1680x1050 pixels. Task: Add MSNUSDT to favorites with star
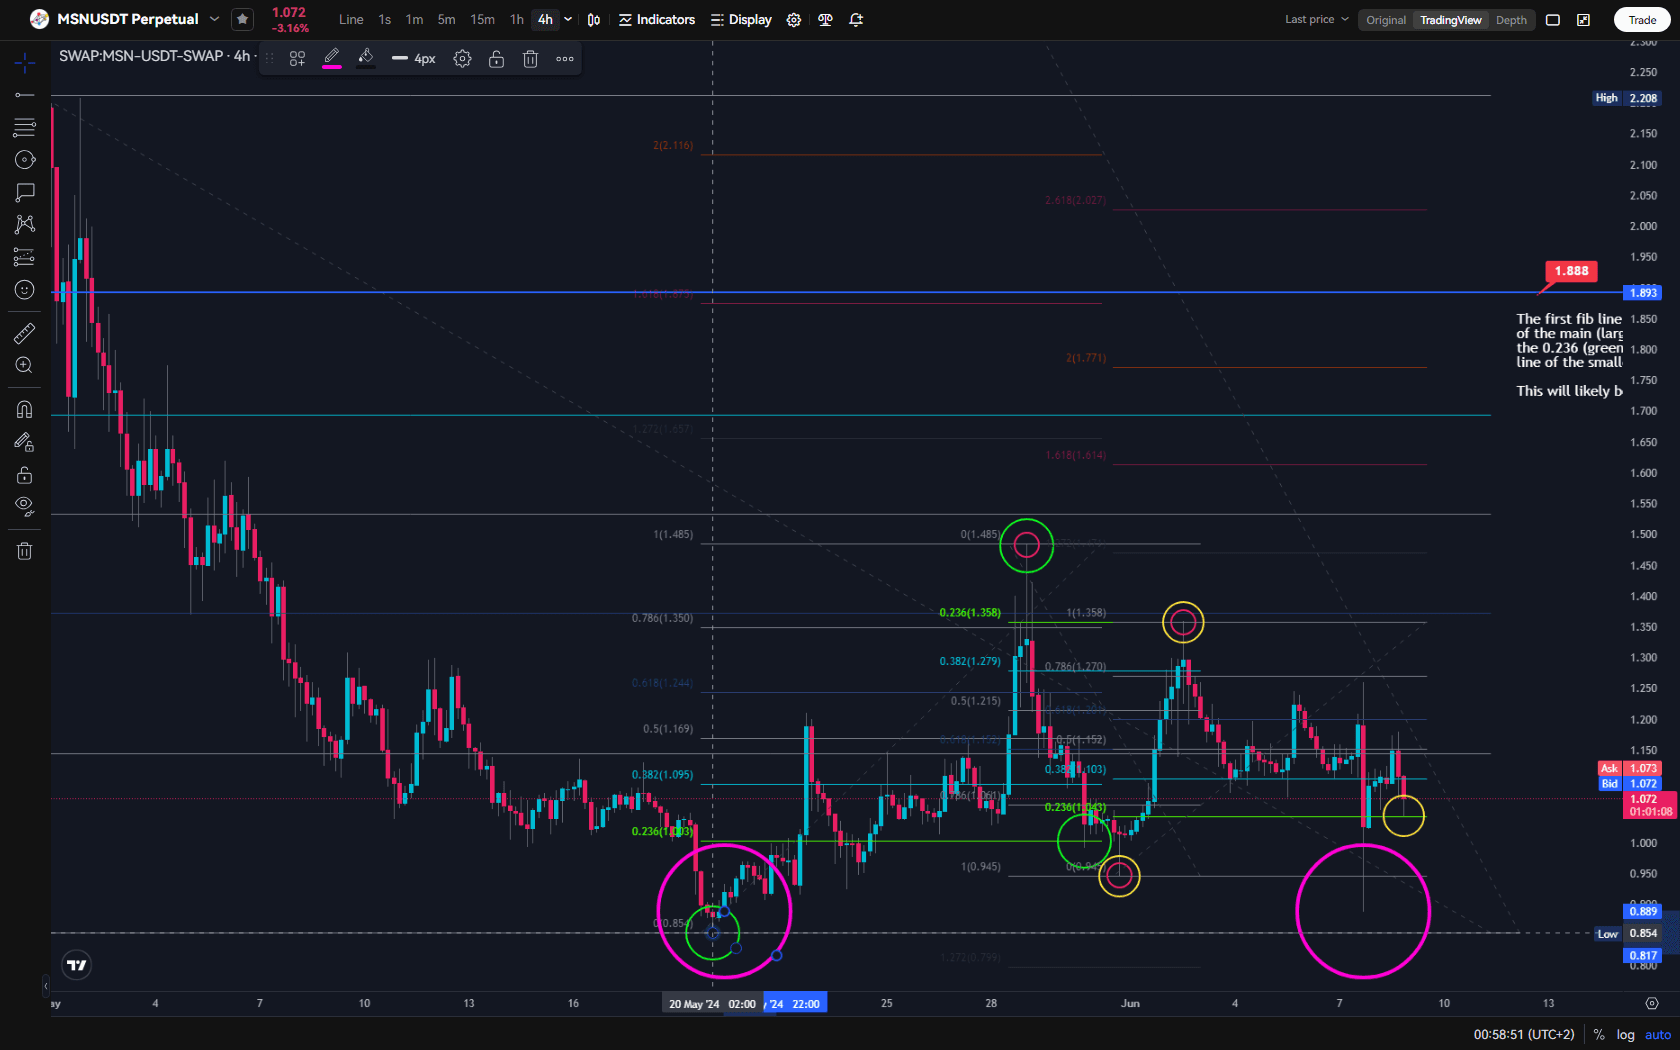click(242, 19)
